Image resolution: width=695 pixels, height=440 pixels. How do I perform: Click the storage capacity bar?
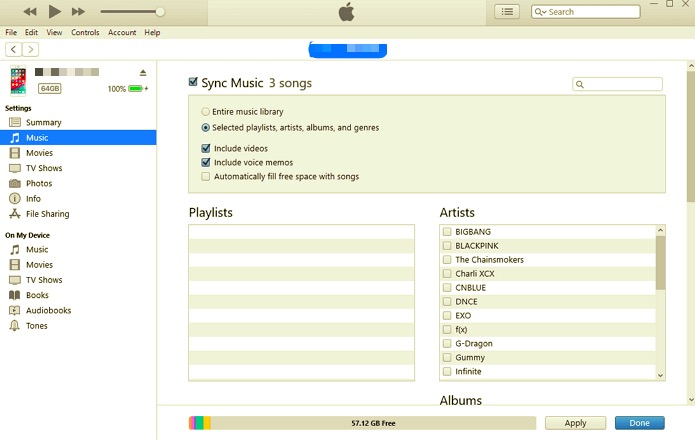click(362, 423)
